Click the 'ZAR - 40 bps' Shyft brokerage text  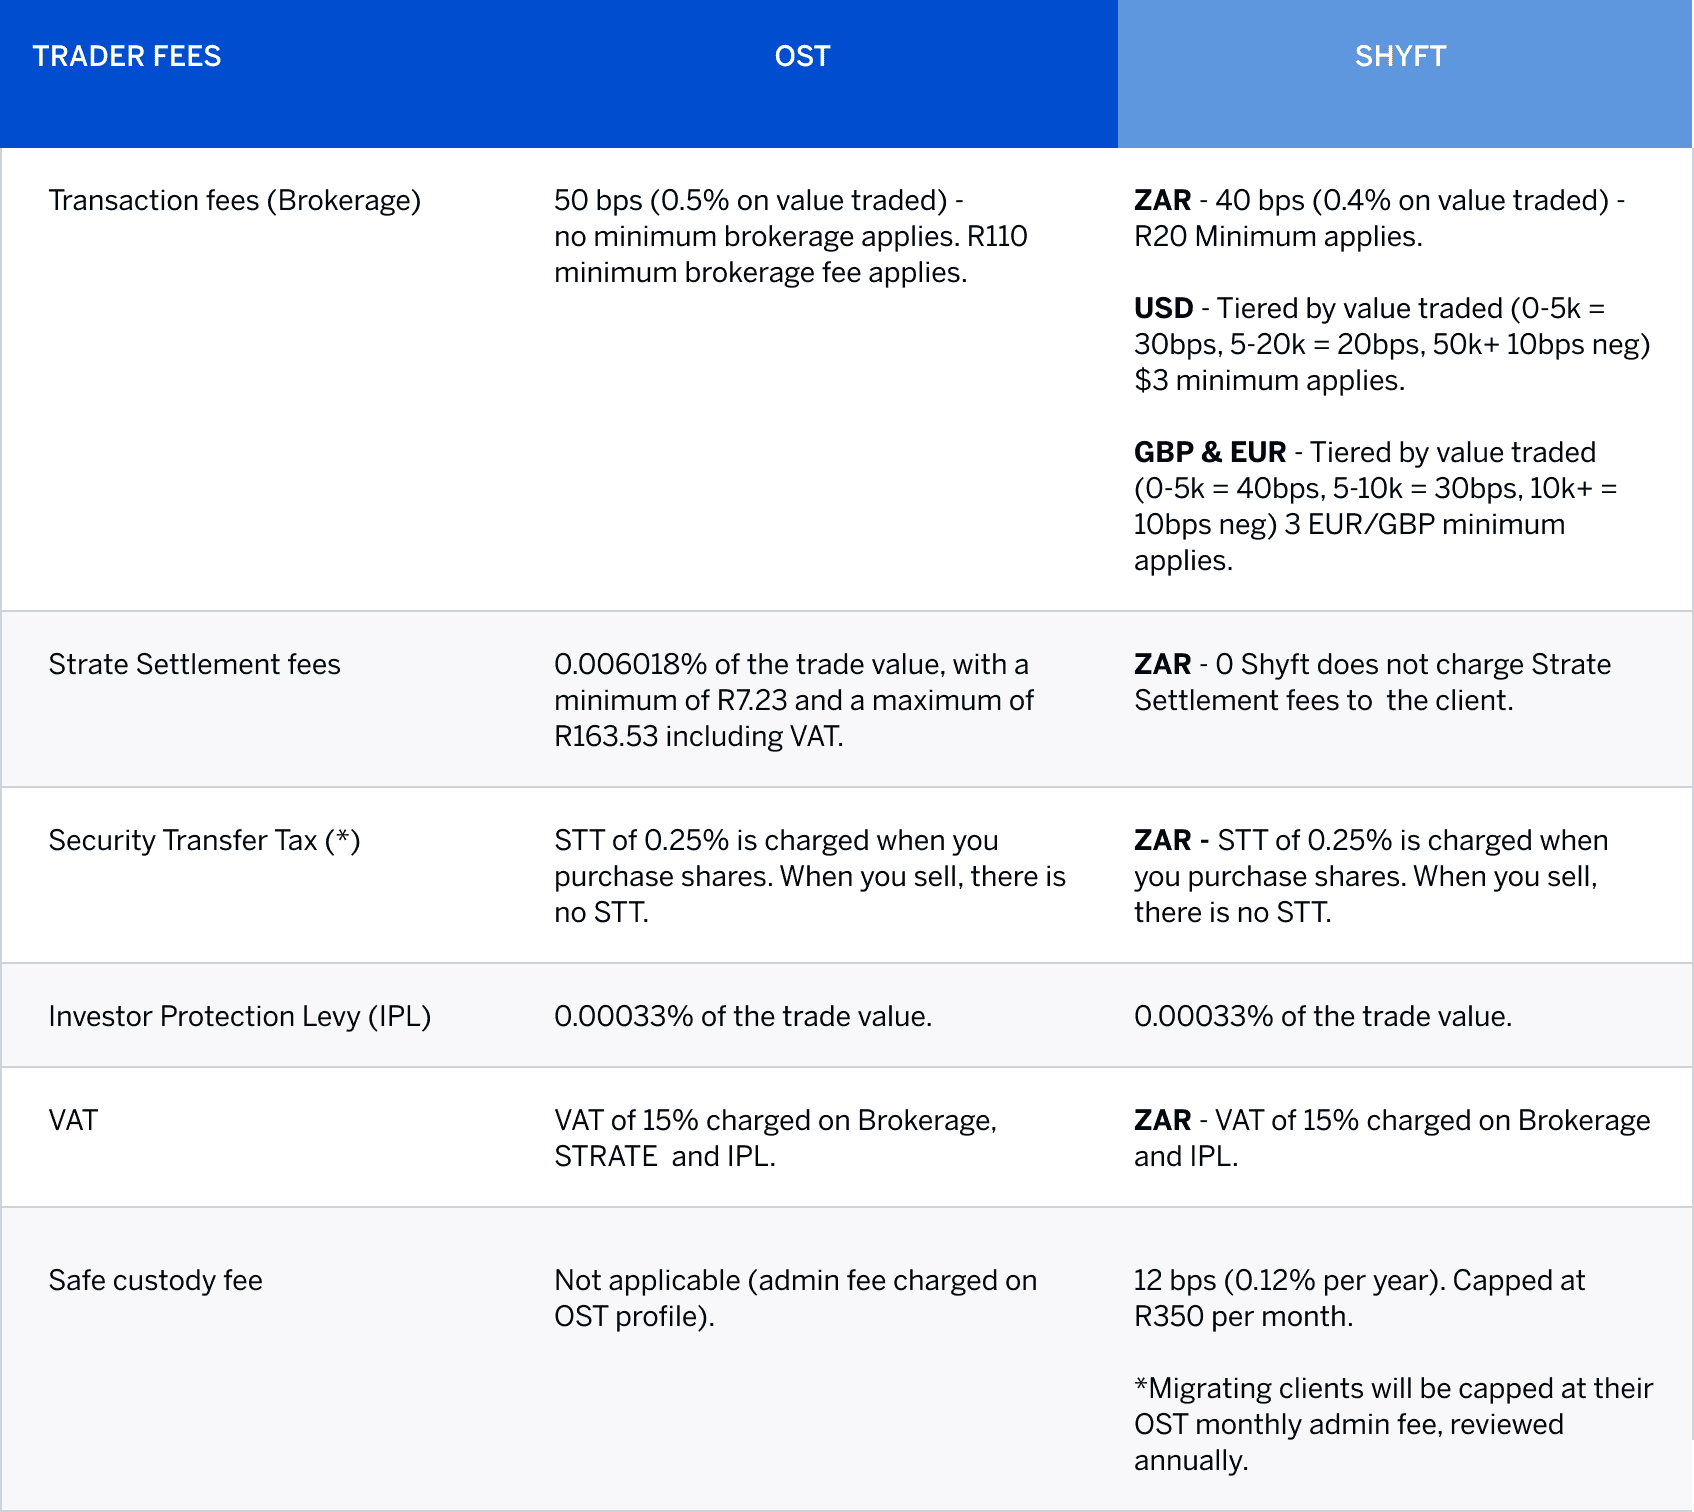click(x=1380, y=218)
